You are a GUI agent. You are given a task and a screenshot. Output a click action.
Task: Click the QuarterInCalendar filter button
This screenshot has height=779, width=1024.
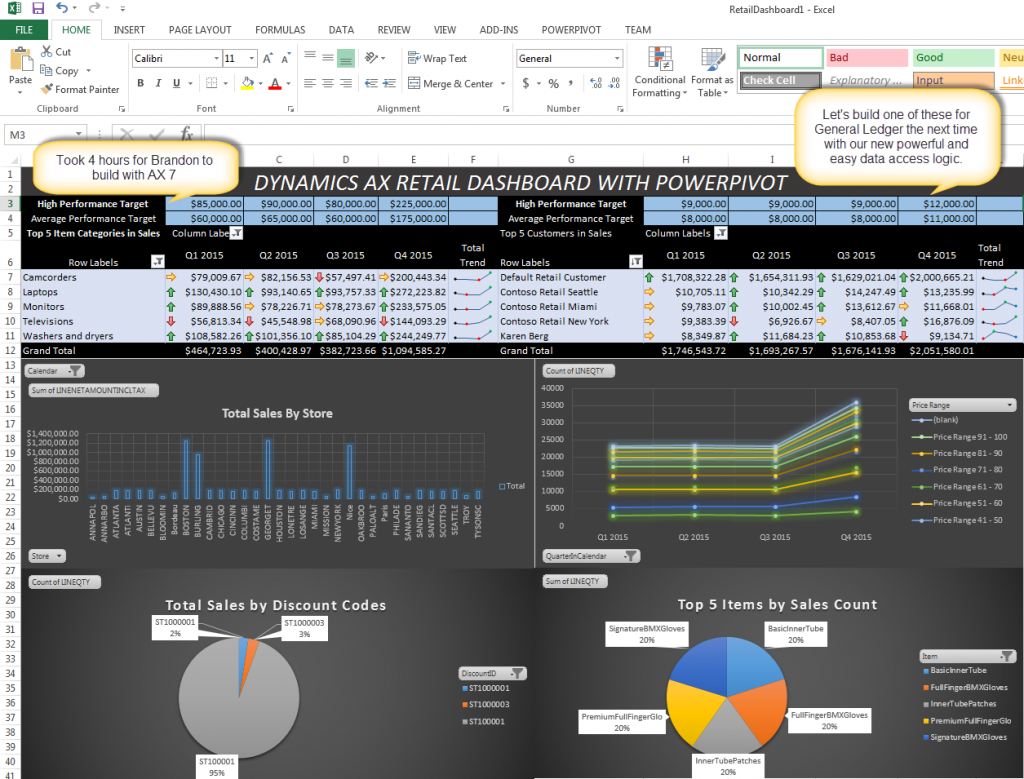click(591, 556)
